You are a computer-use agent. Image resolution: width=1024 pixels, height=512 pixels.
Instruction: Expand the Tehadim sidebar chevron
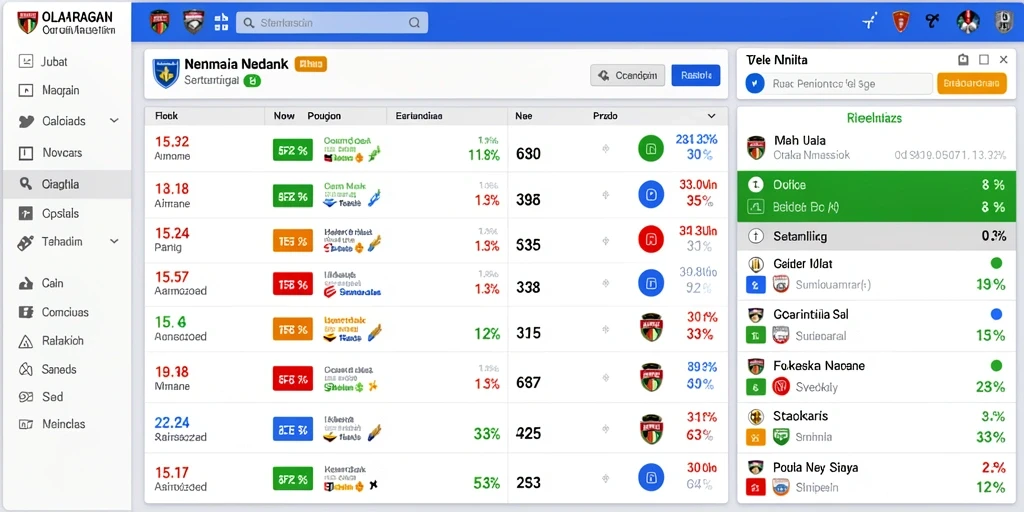(x=114, y=242)
